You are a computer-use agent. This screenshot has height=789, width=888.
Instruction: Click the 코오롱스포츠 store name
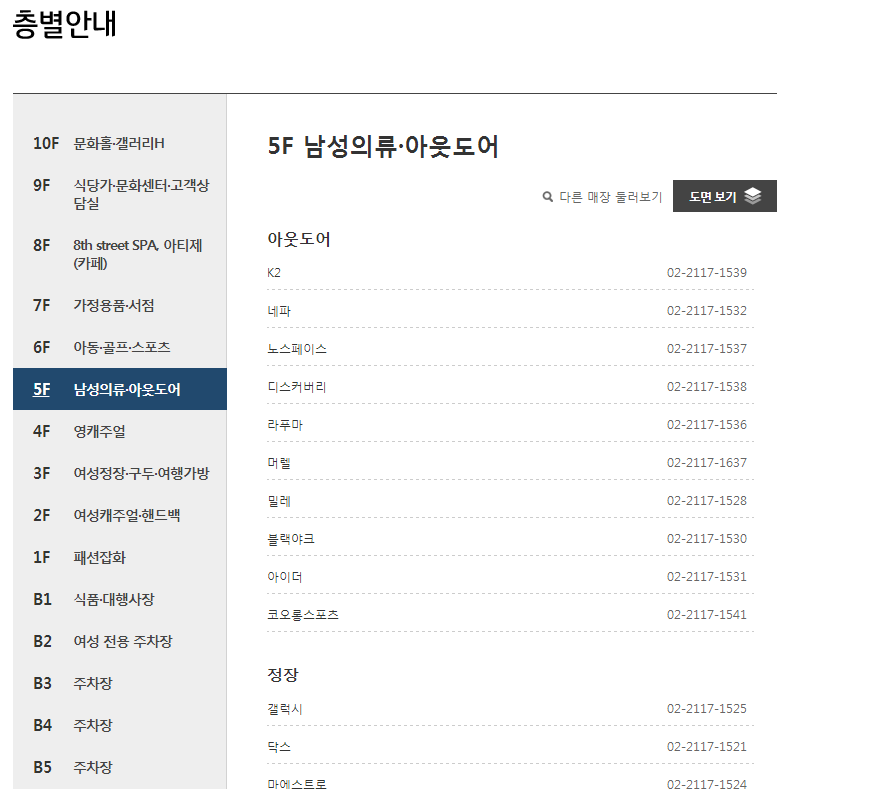click(x=303, y=614)
